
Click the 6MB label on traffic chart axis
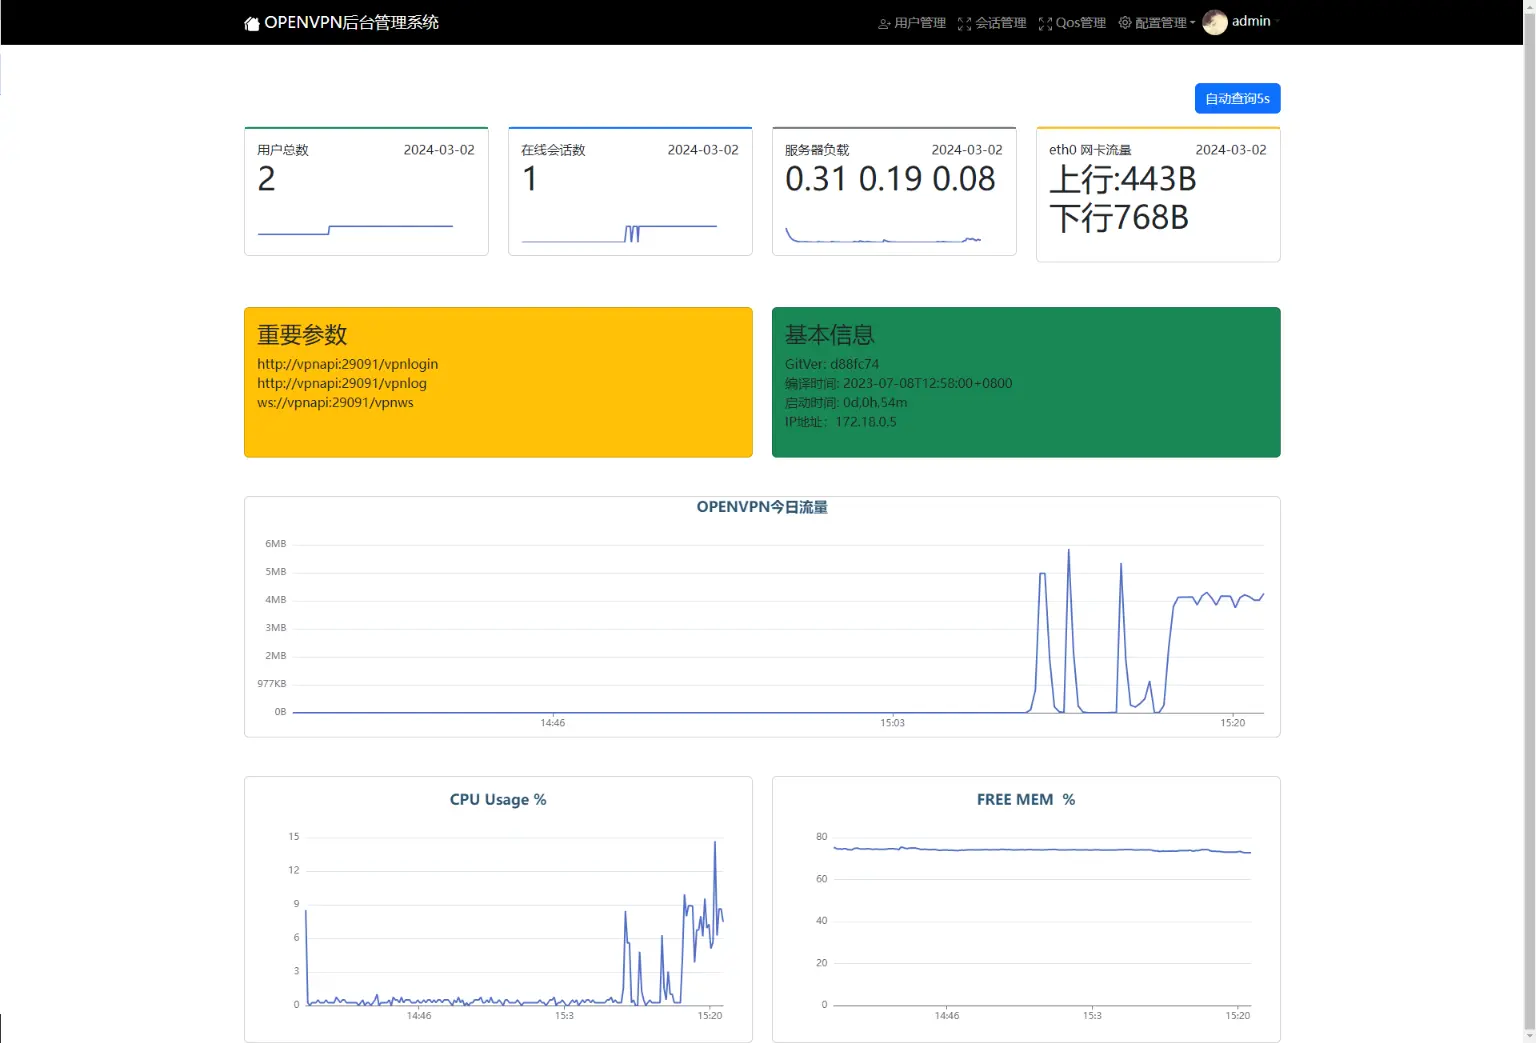[275, 544]
